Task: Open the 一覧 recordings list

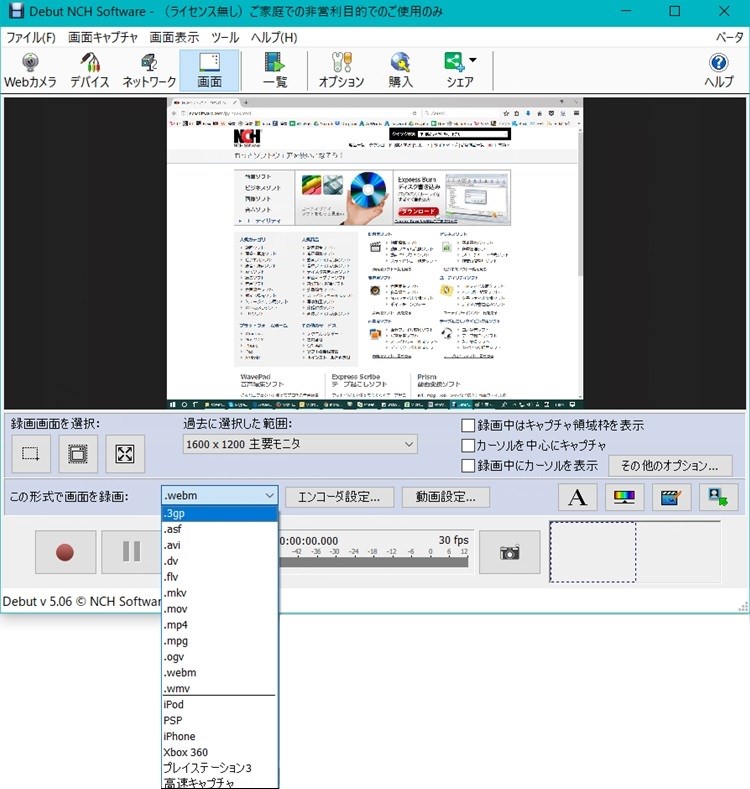Action: [x=275, y=70]
